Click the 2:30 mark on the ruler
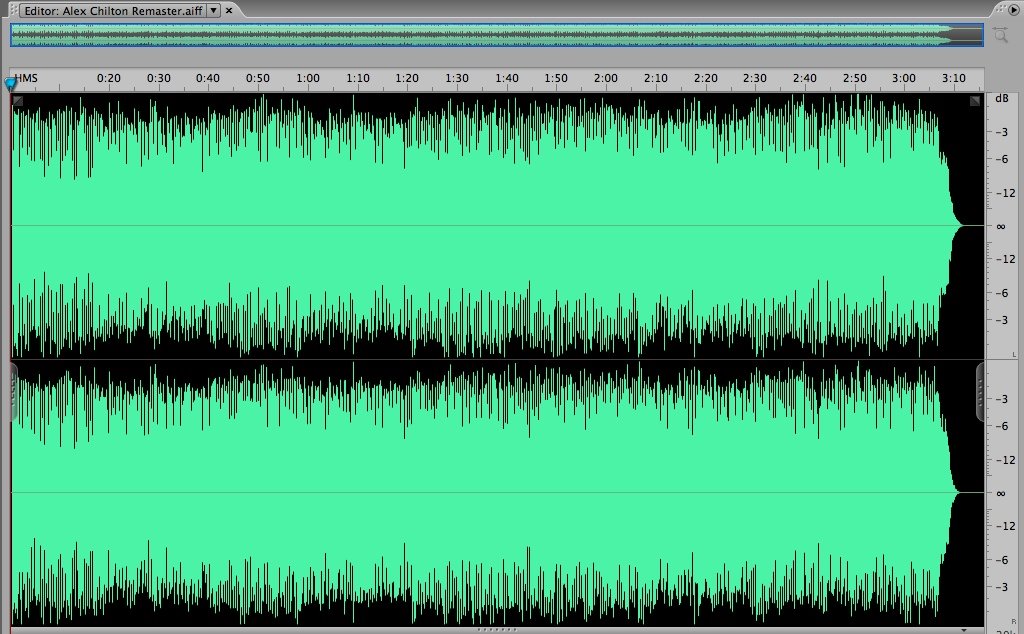The image size is (1024, 634). pos(754,78)
